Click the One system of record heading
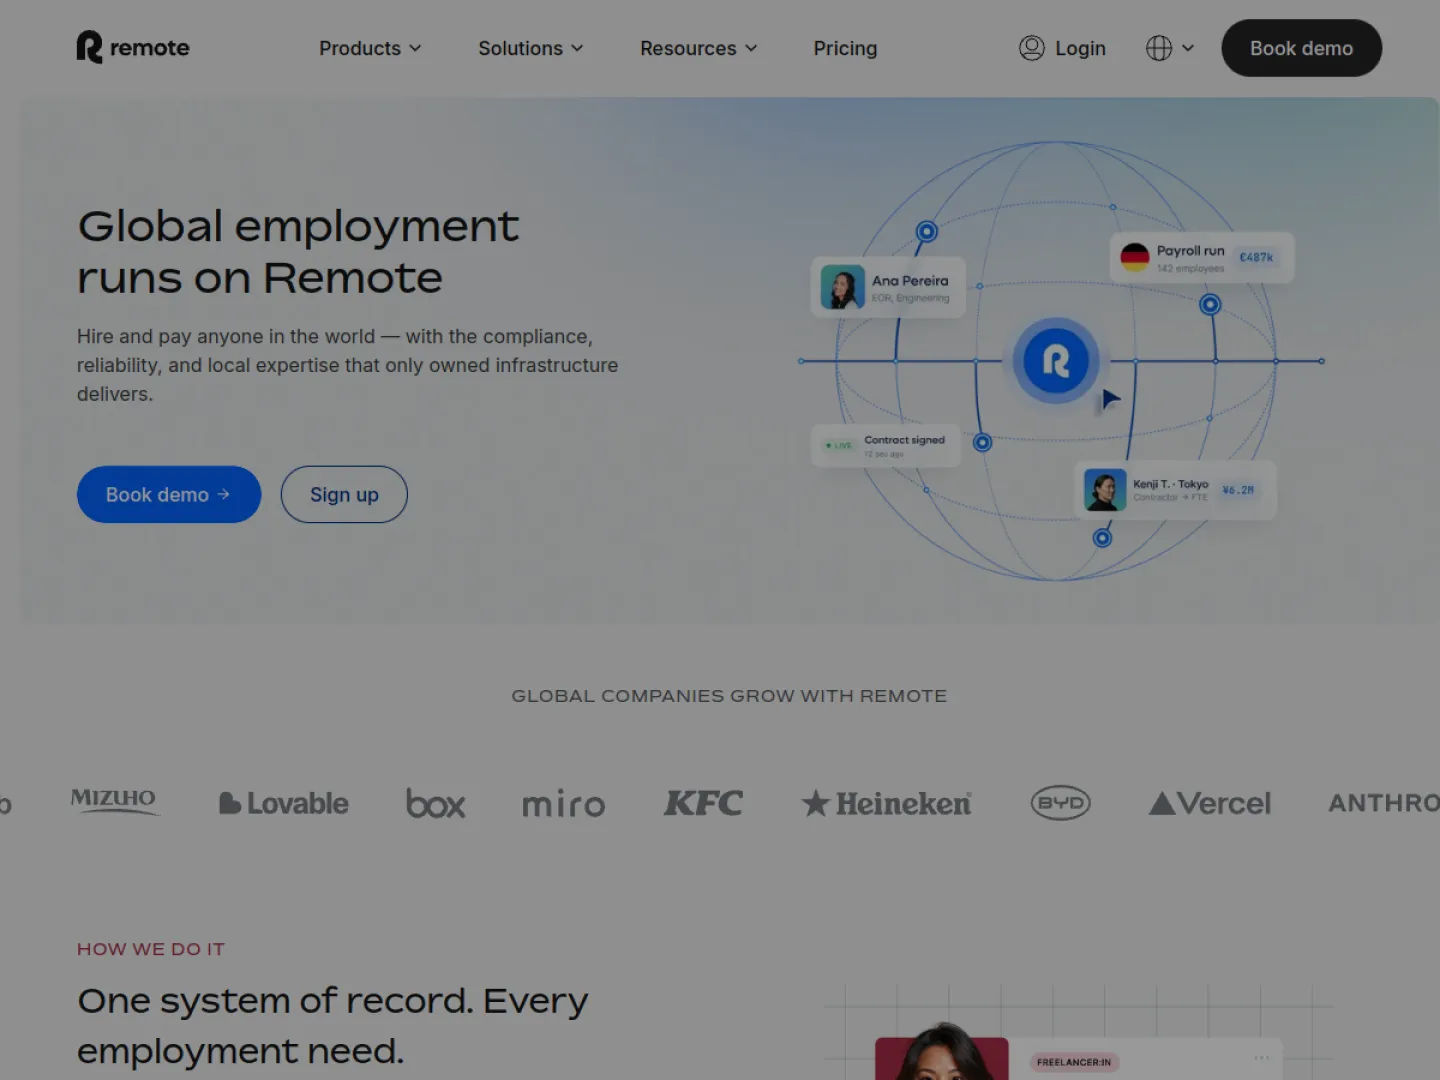1440x1080 pixels. (332, 1026)
